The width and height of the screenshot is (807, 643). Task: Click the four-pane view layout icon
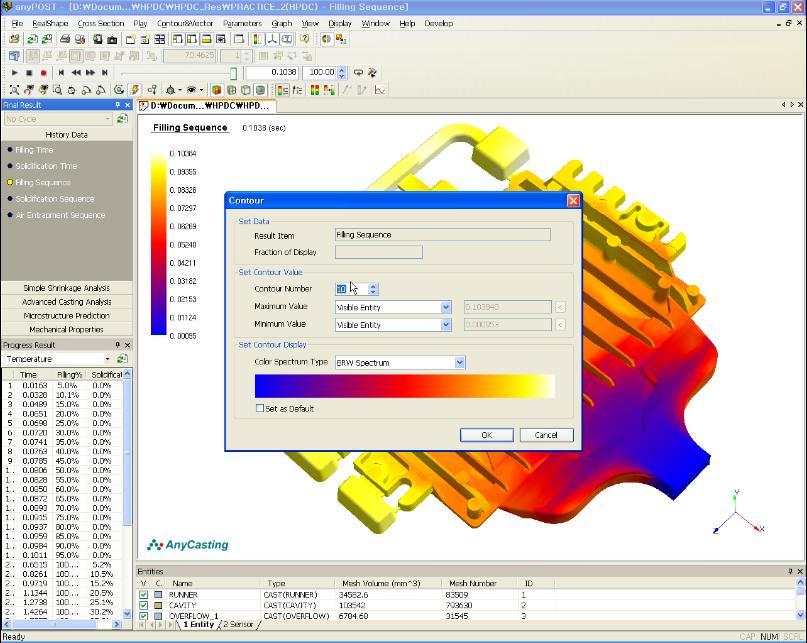click(x=160, y=39)
